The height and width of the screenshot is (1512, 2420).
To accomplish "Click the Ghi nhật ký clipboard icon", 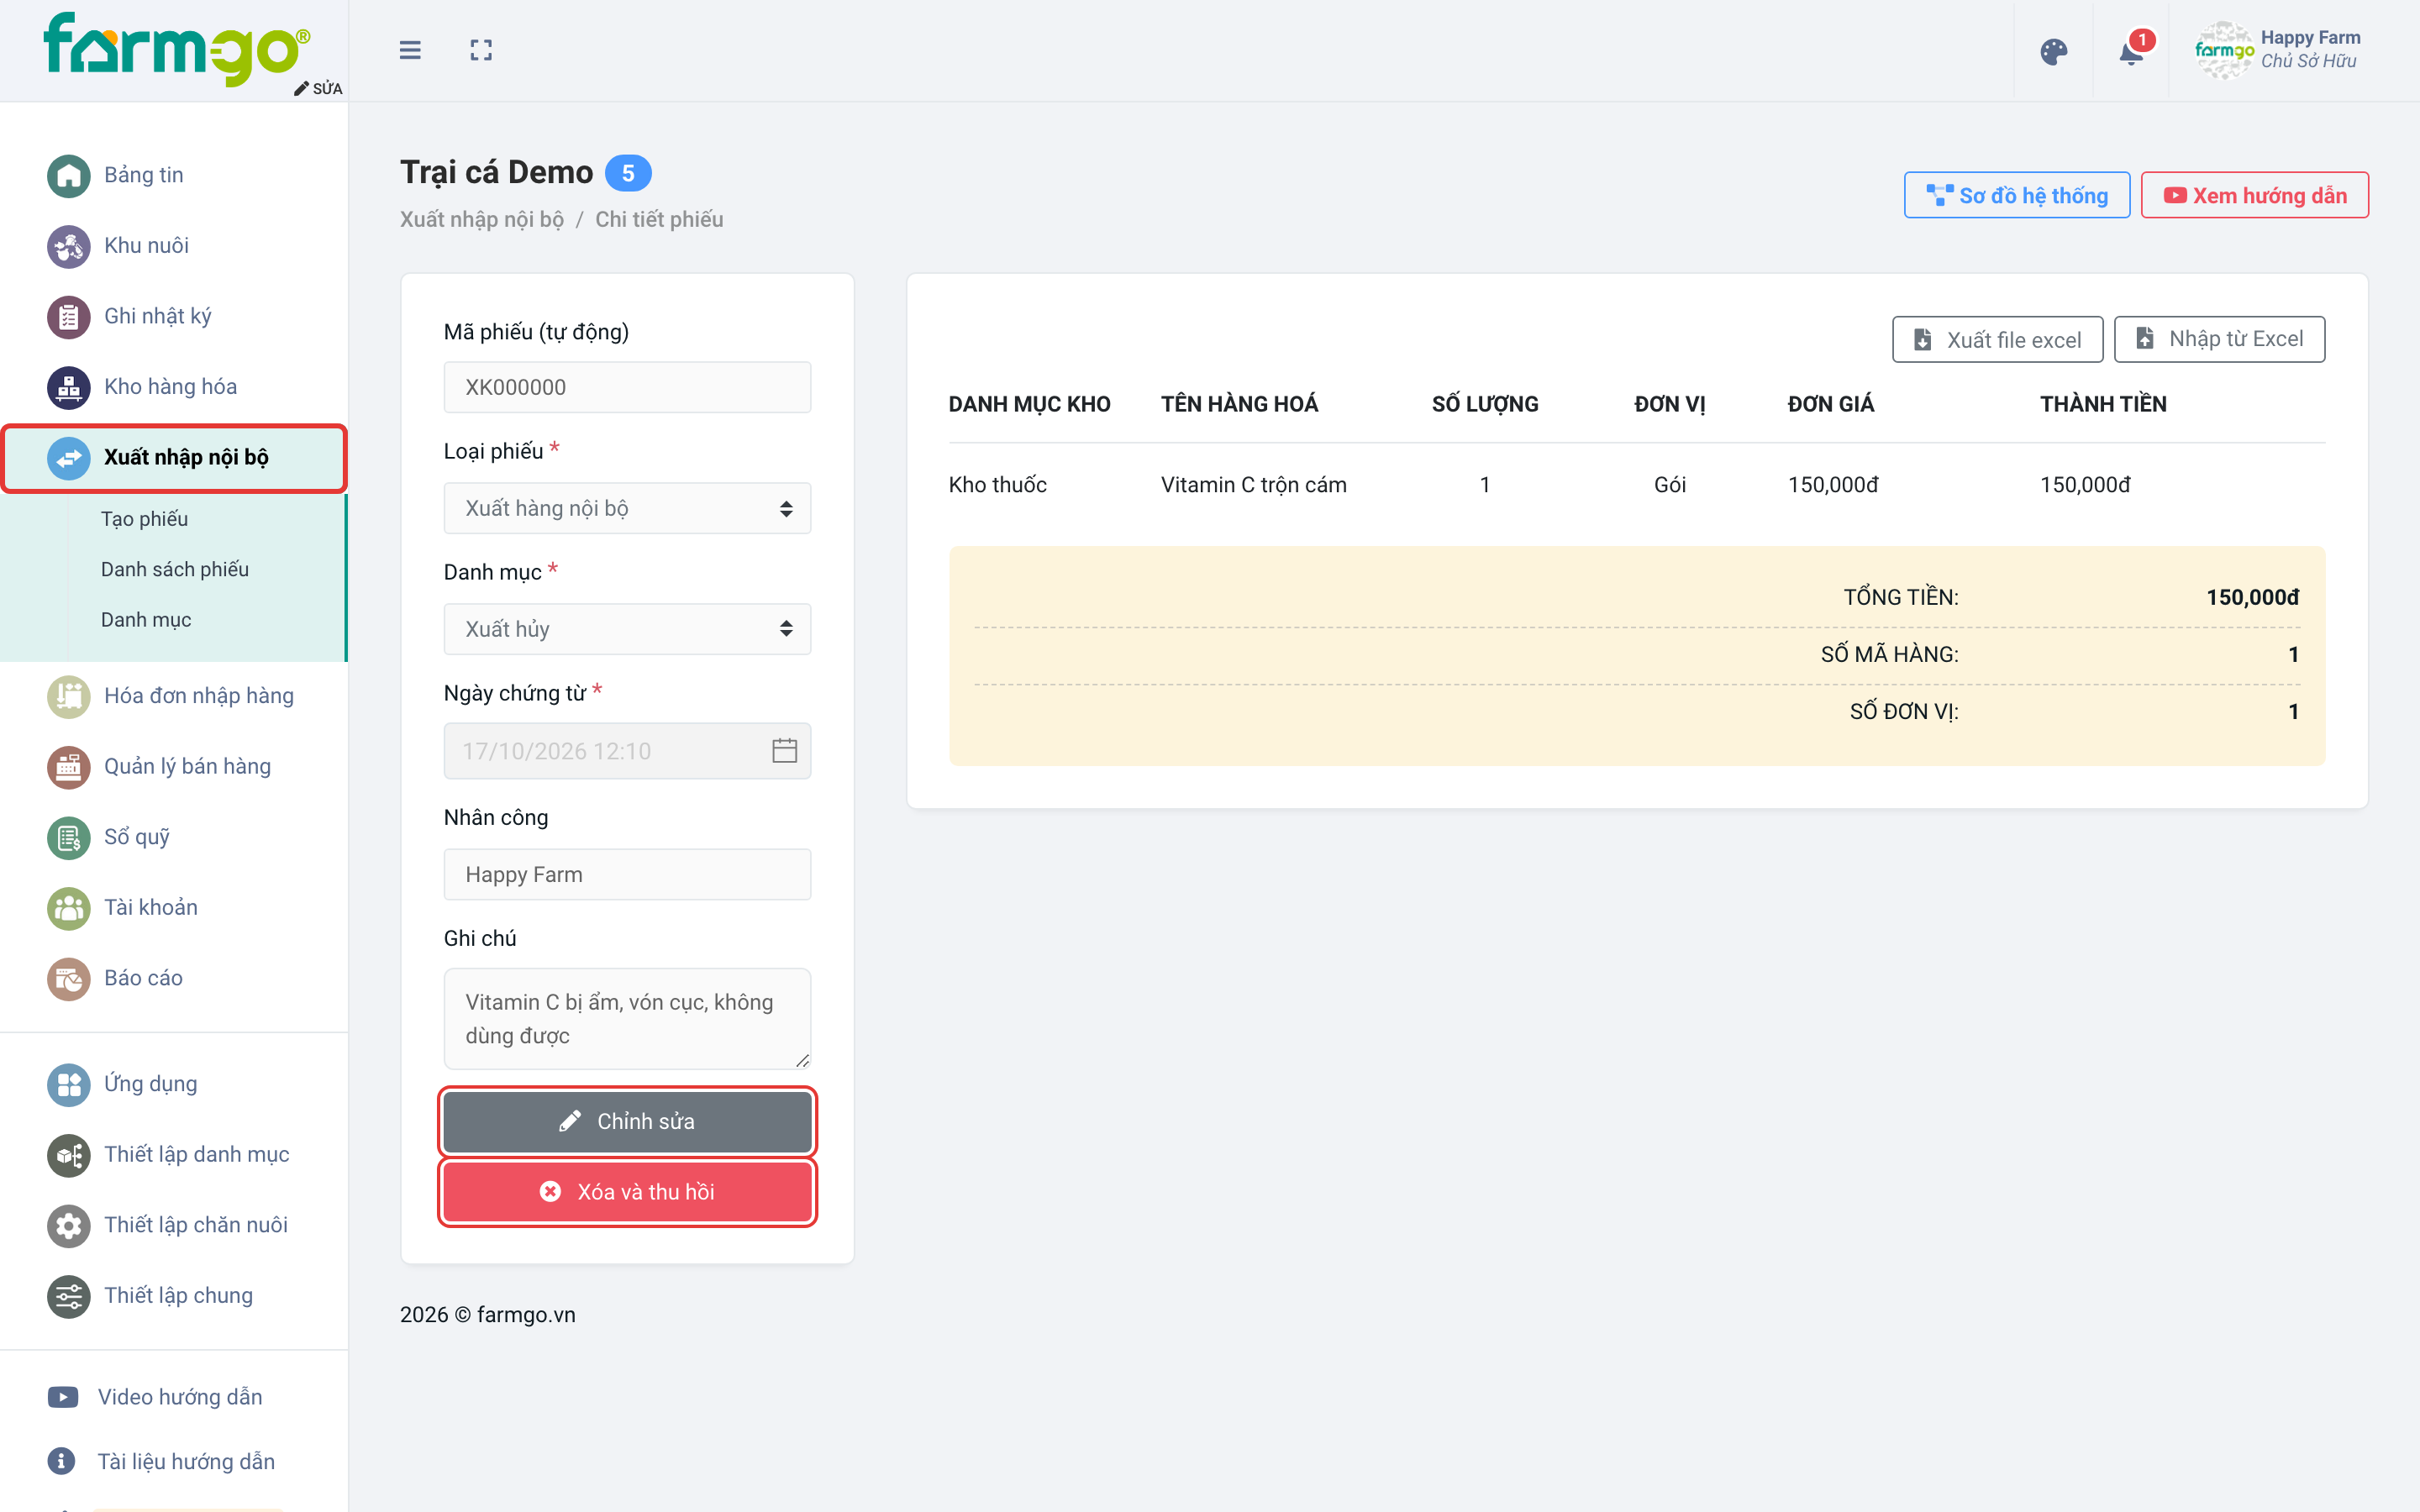I will 69,317.
